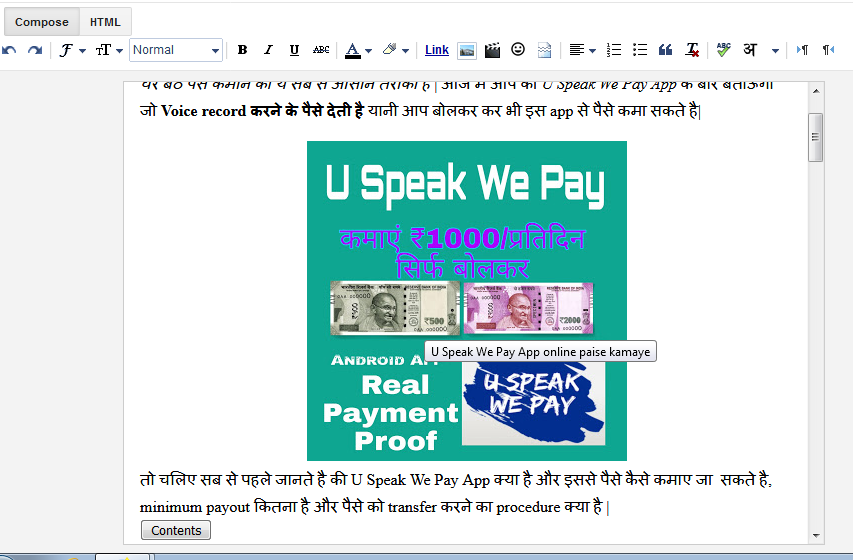This screenshot has width=853, height=560.
Task: Expand the font family dropdown arrow
Action: 83,51
